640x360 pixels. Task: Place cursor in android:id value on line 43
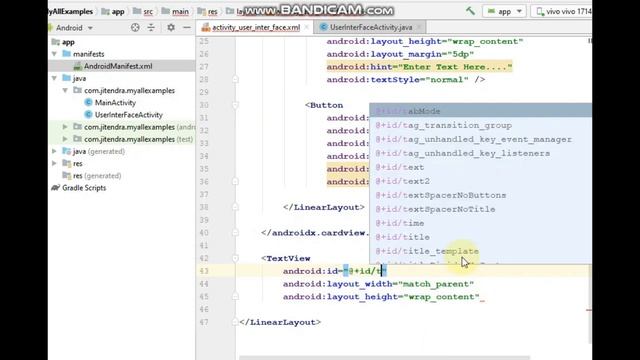tap(365, 271)
